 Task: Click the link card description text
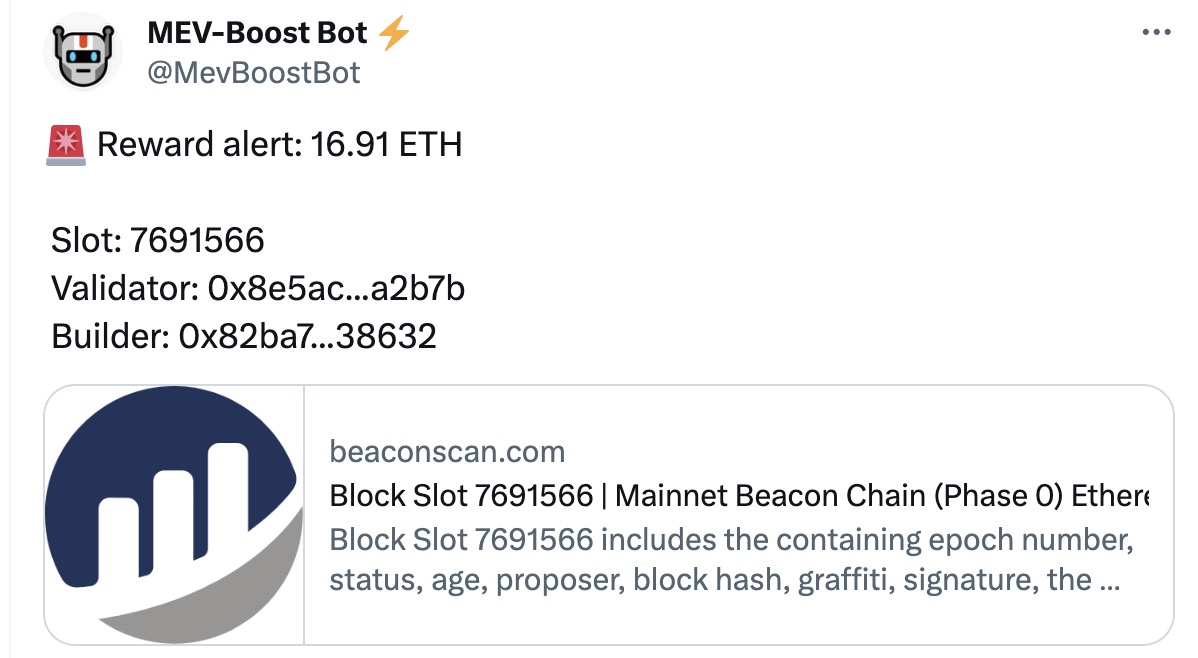[730, 560]
